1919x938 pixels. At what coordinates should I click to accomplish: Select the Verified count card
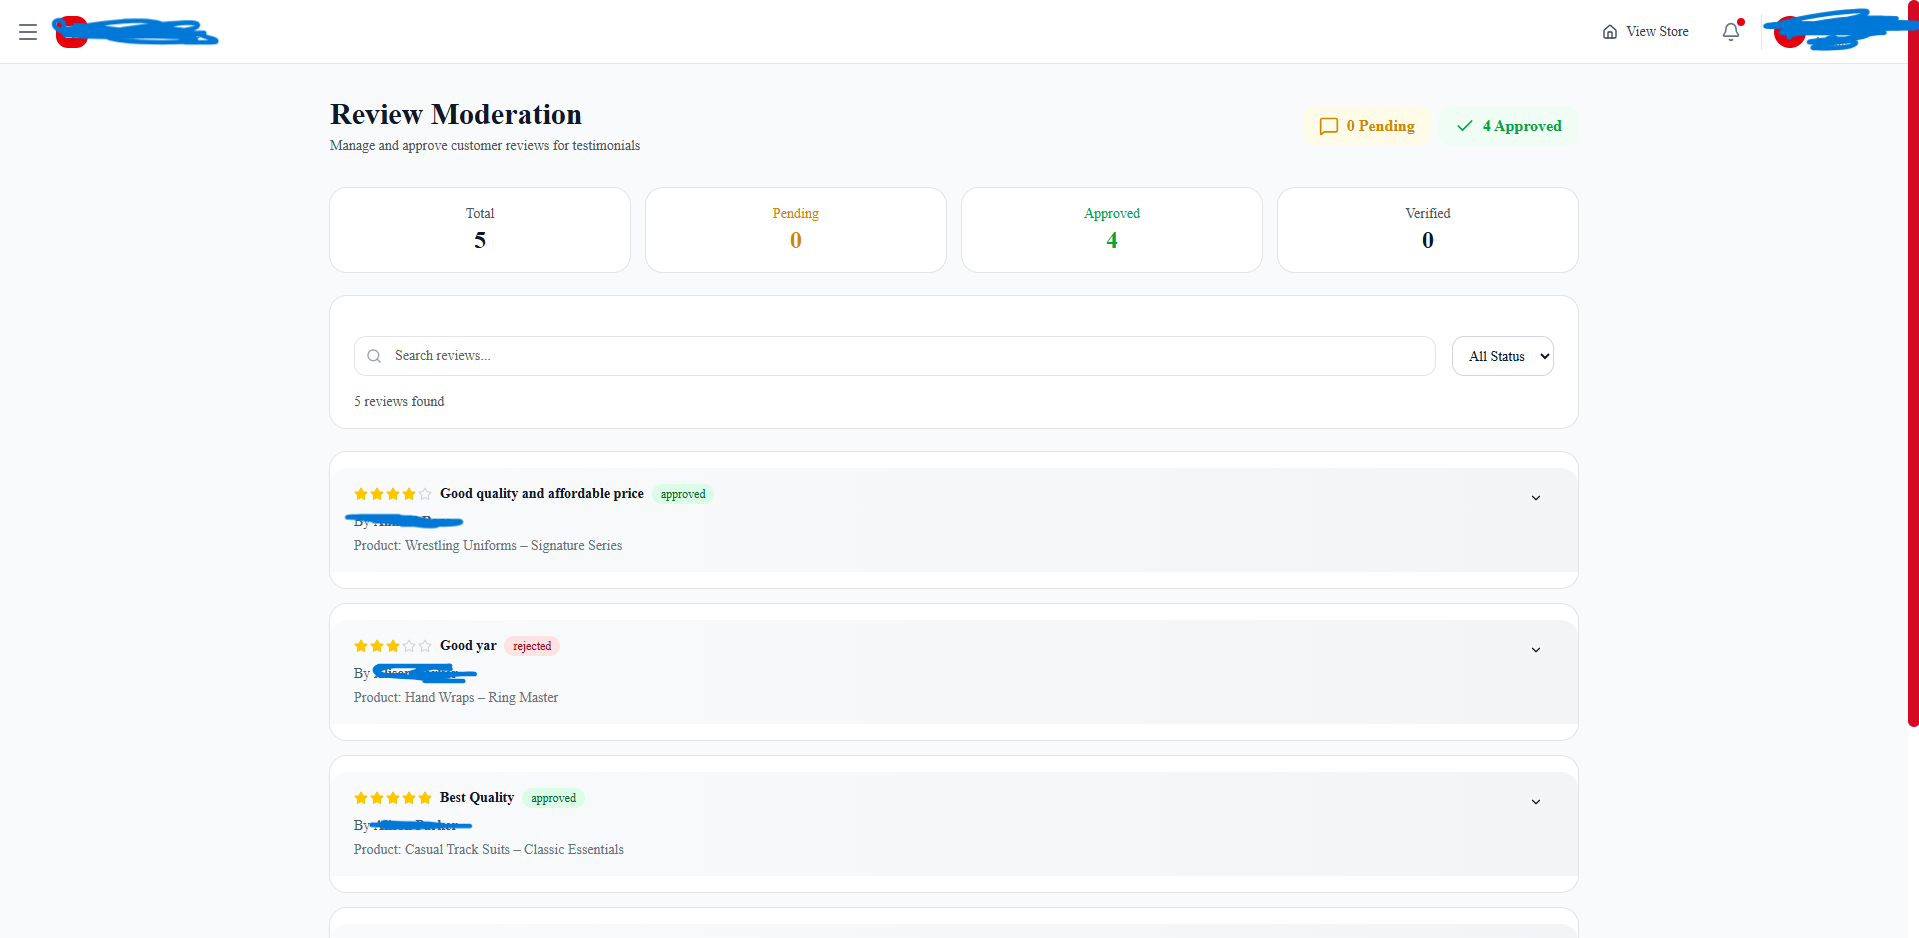pos(1428,230)
